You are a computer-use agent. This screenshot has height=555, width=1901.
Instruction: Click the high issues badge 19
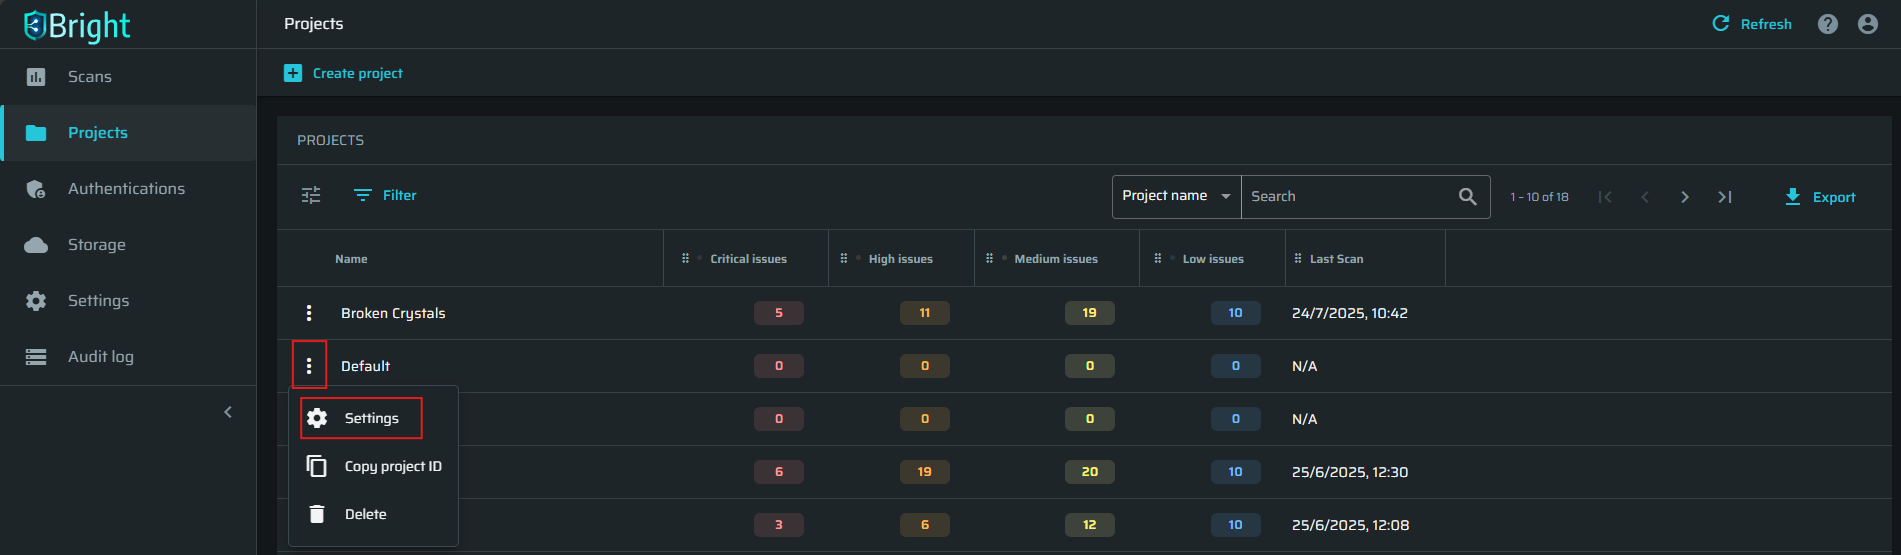coord(925,472)
